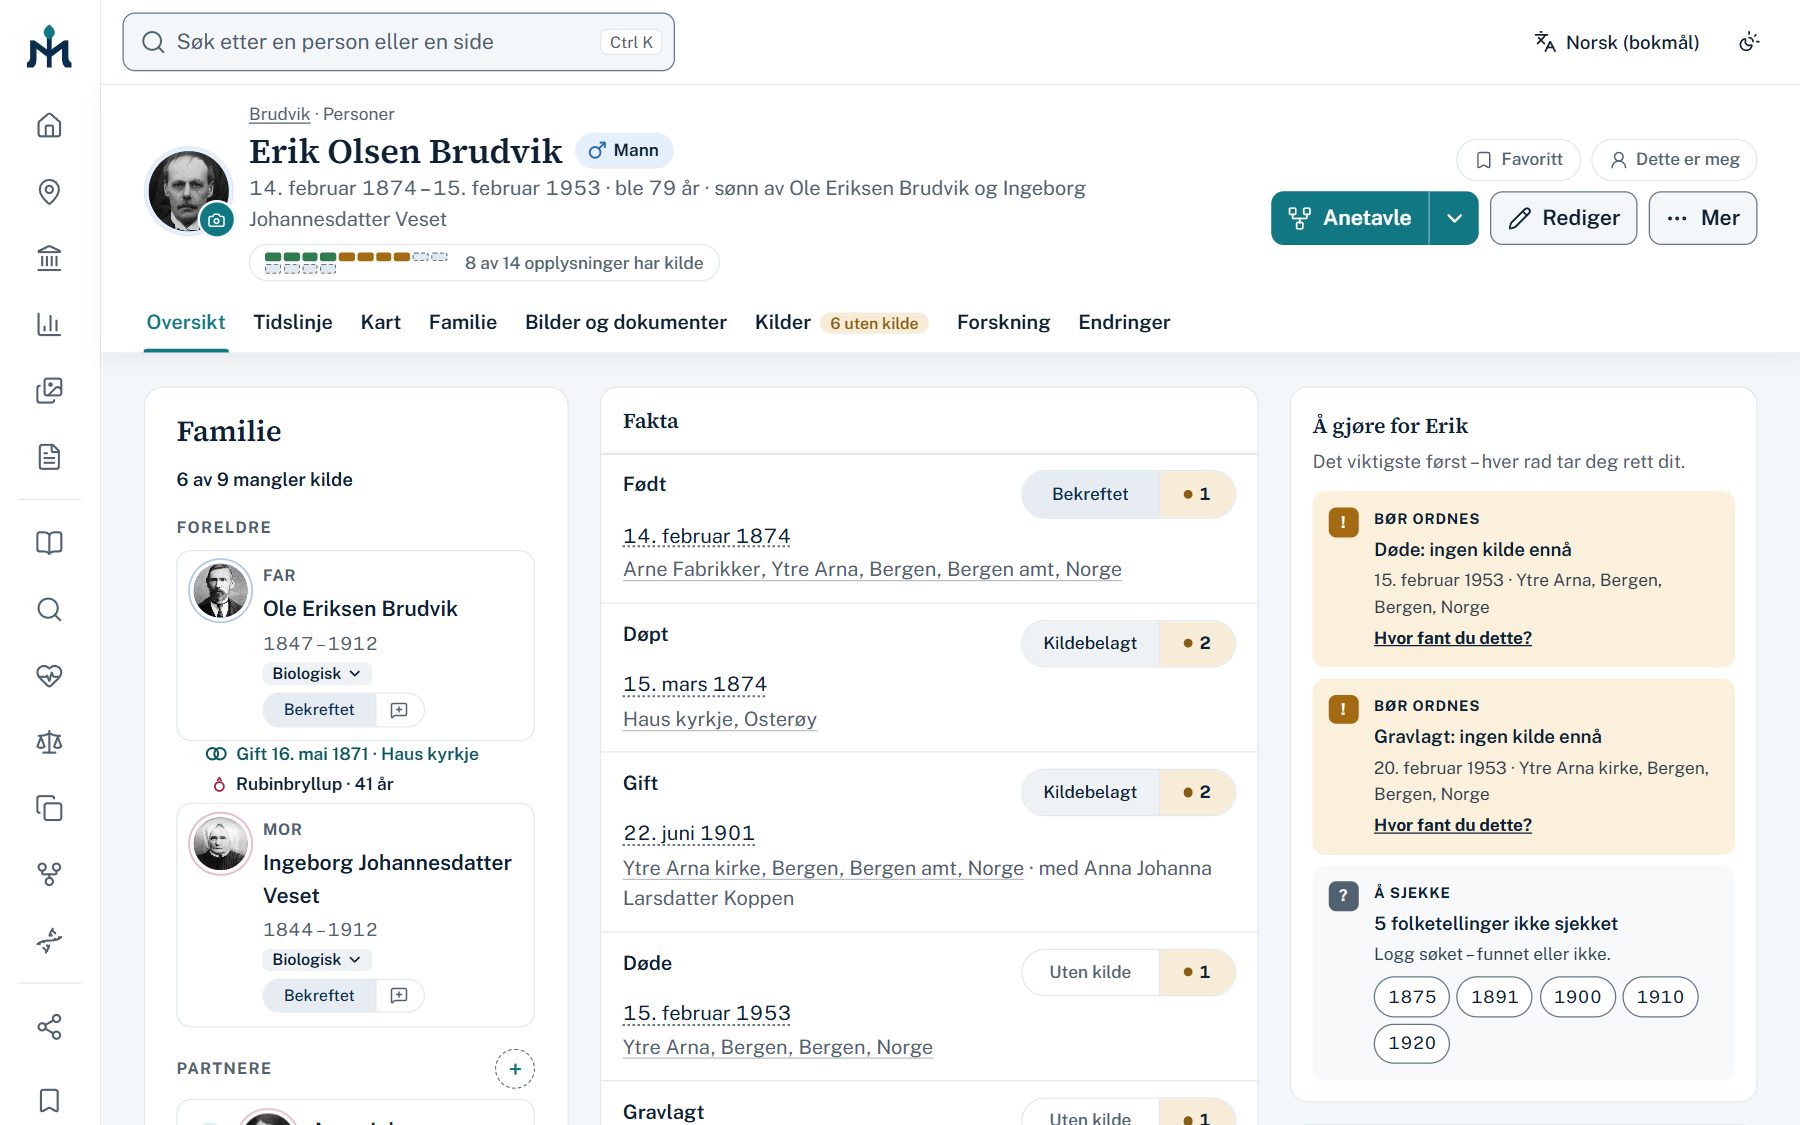The width and height of the screenshot is (1800, 1125).
Task: Open the Mer menu
Action: point(1702,218)
